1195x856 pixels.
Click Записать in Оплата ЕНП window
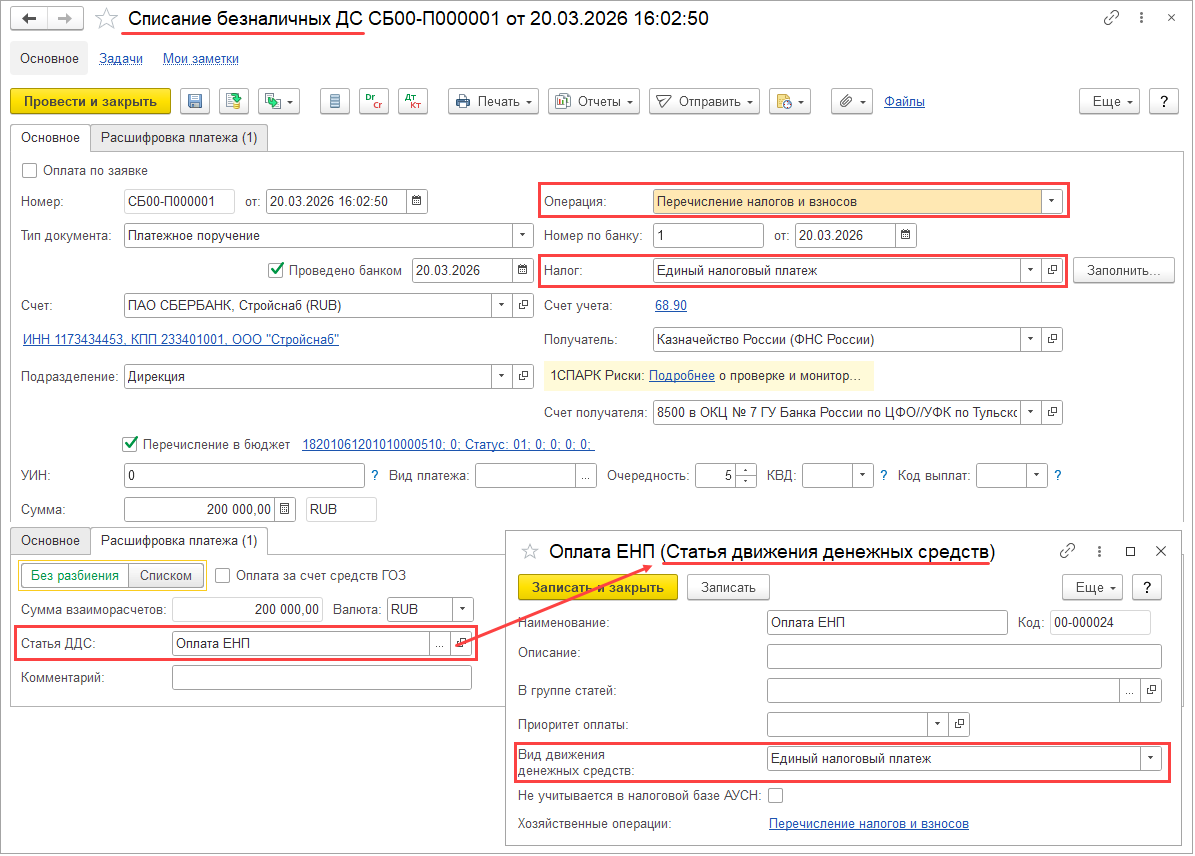(728, 587)
